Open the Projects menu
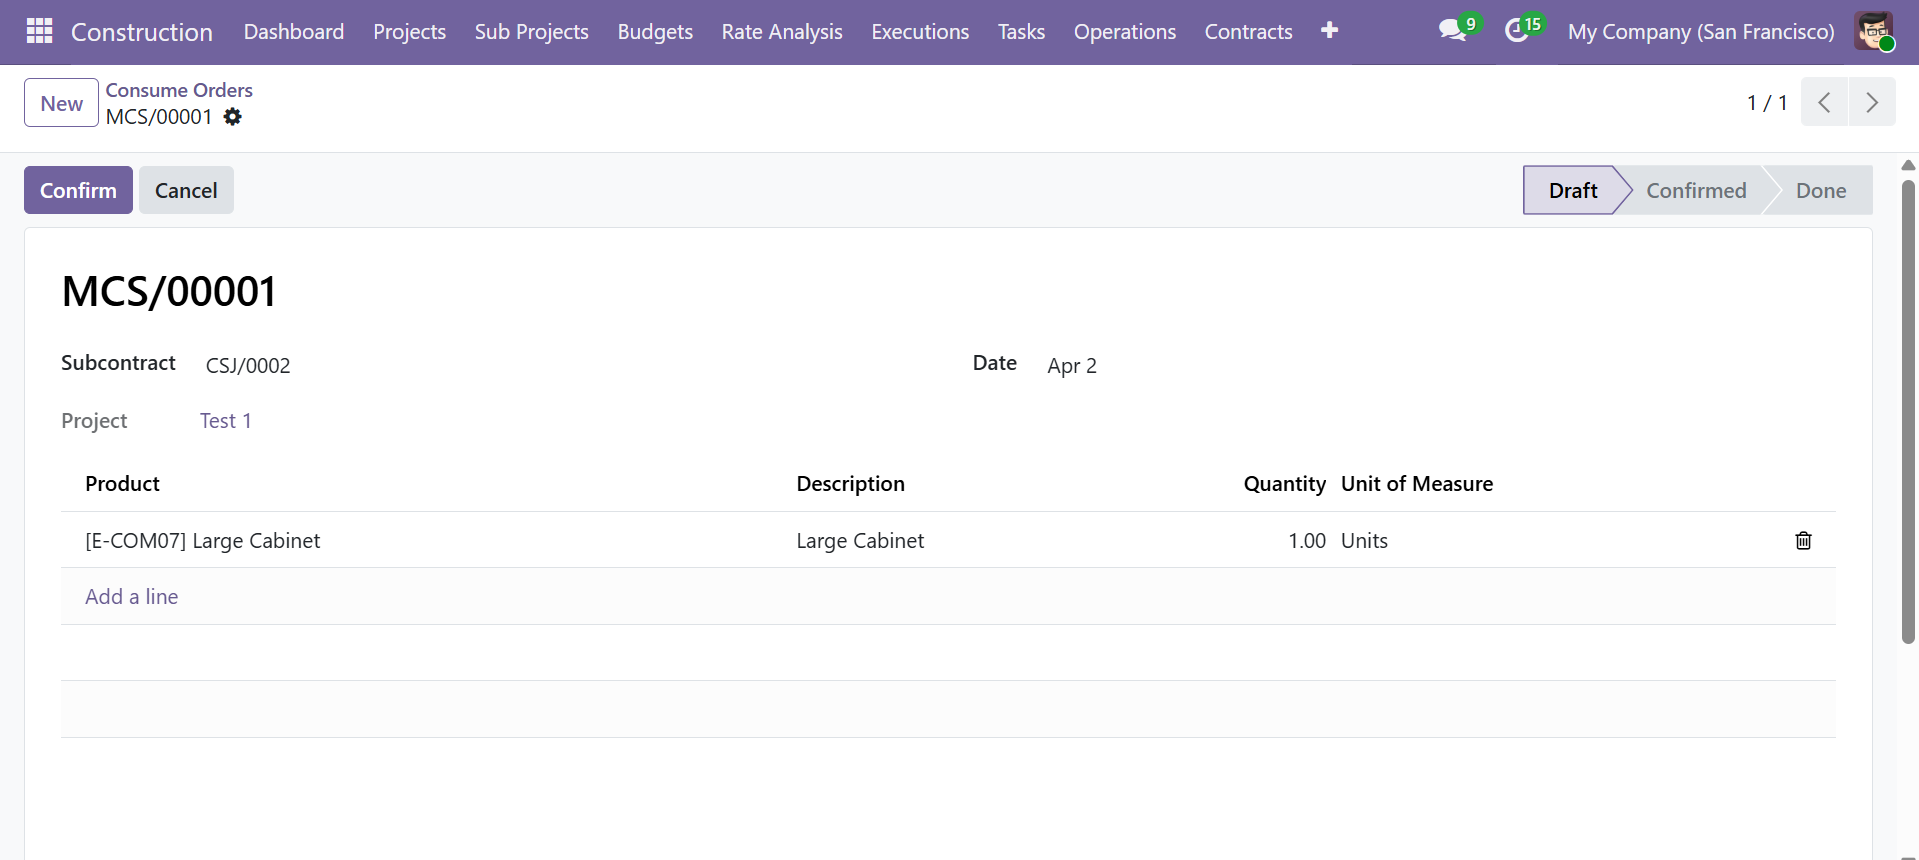 coord(409,32)
